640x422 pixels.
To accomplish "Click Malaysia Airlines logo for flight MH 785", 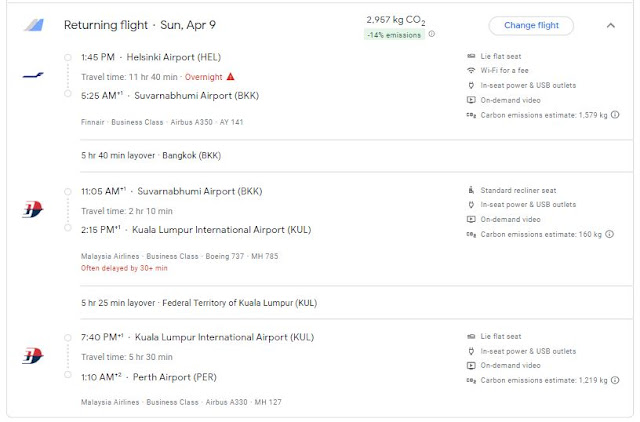I will 32,210.
